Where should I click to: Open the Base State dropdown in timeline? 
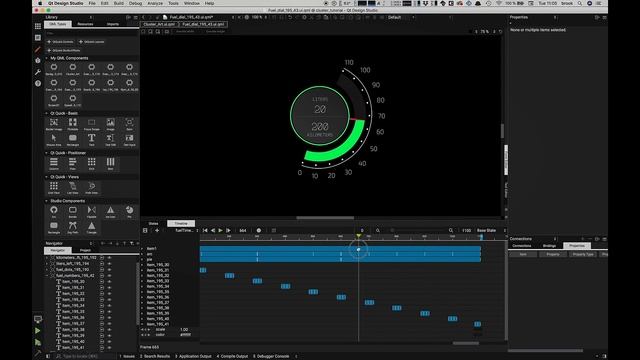coord(491,231)
